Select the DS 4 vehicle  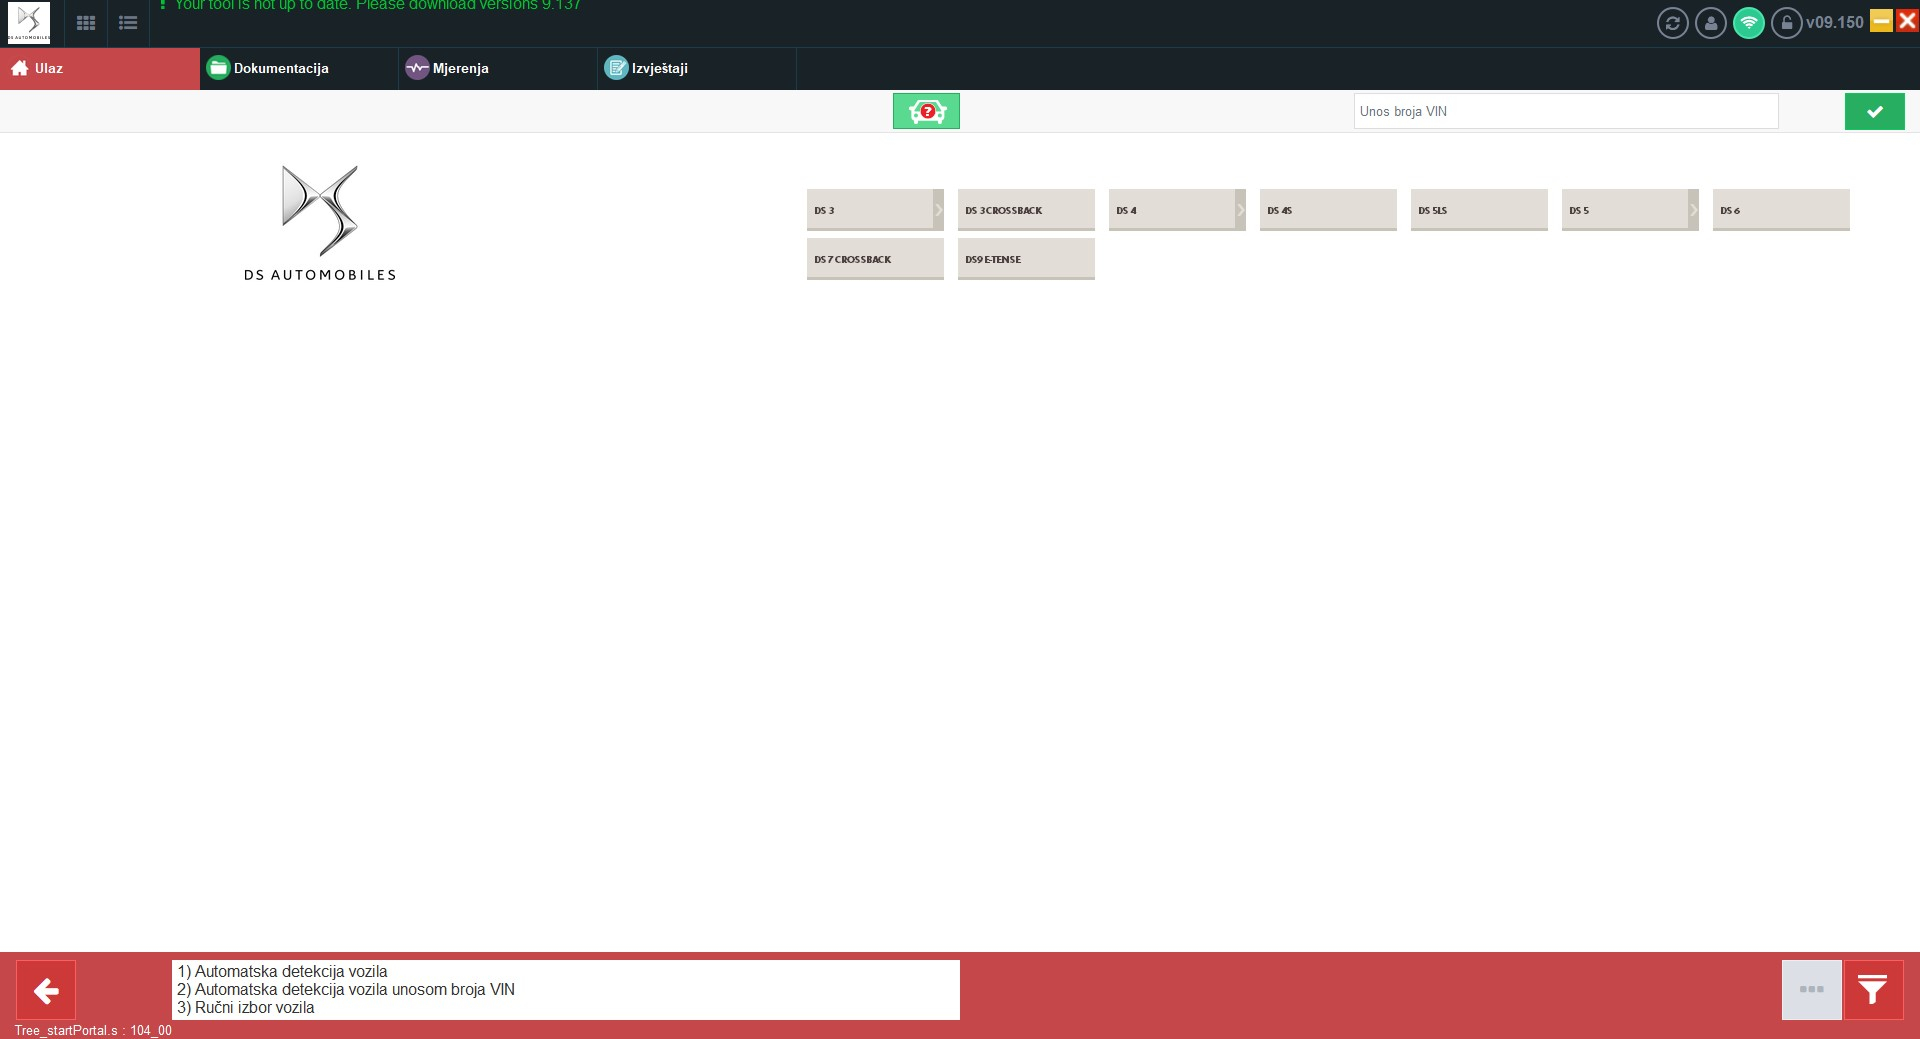pyautogui.click(x=1171, y=210)
